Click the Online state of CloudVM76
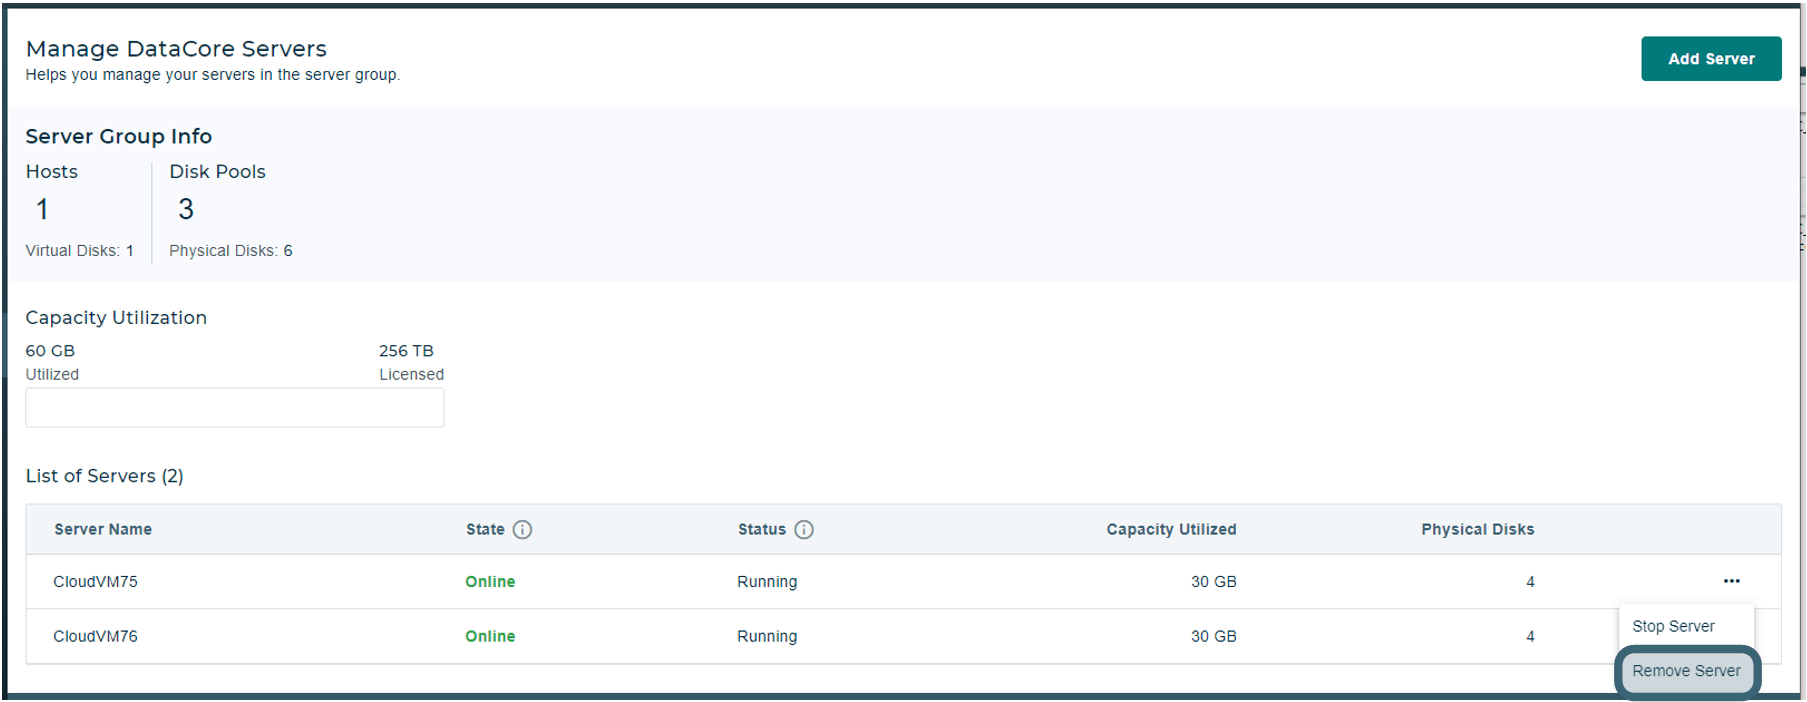Image resolution: width=1807 pixels, height=702 pixels. (x=490, y=636)
